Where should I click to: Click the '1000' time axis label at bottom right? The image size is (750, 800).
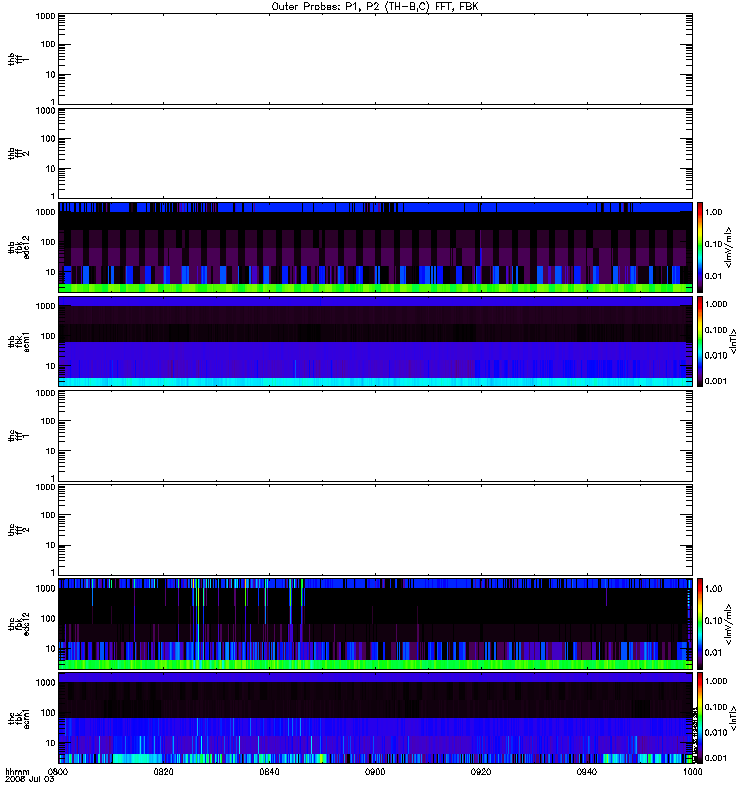[x=692, y=772]
